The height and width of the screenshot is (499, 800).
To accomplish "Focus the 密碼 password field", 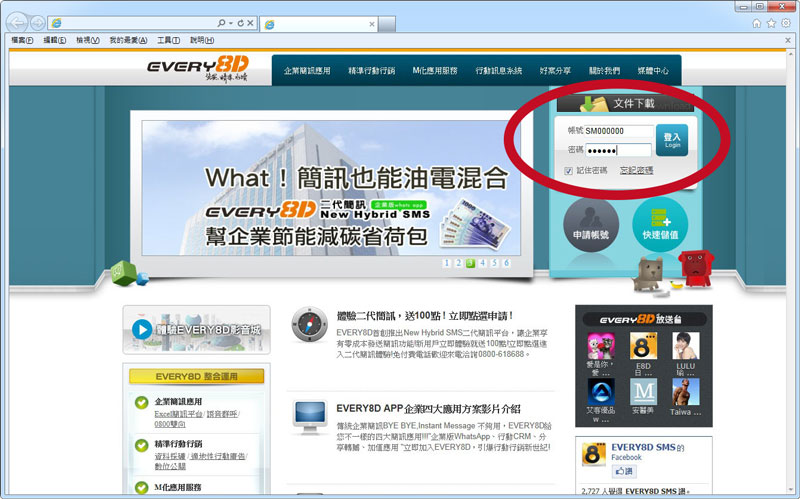I will point(618,150).
